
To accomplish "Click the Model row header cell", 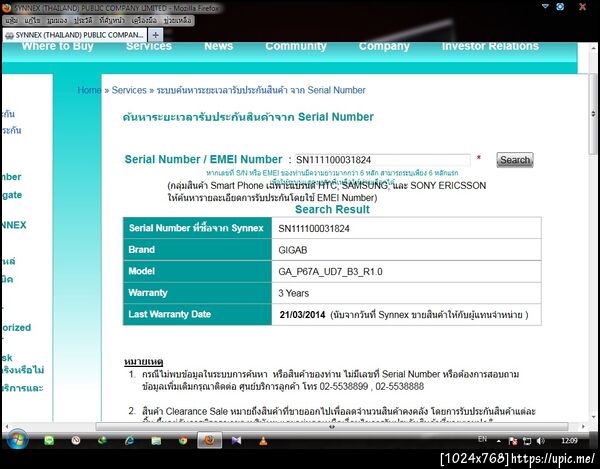I will point(197,271).
